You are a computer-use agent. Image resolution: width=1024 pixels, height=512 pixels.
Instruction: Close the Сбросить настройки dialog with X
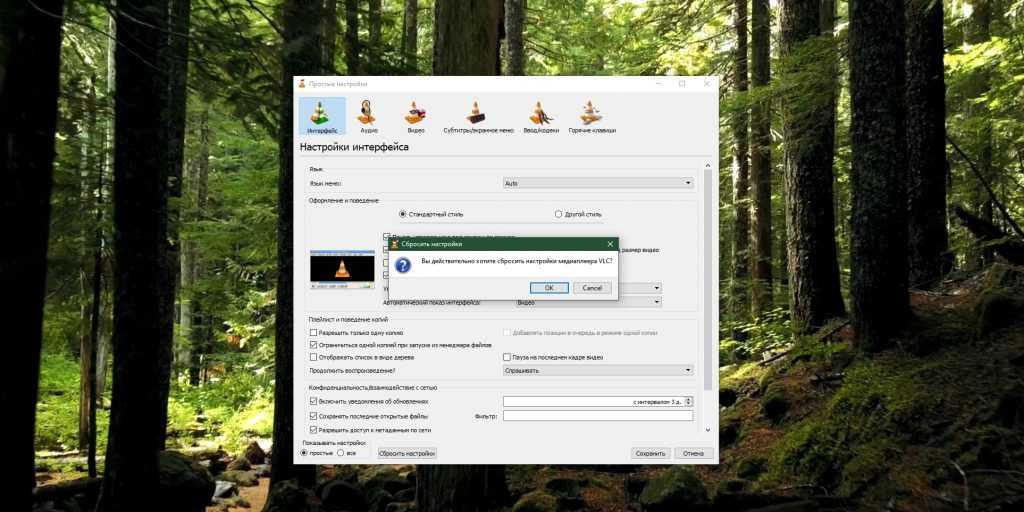click(610, 244)
